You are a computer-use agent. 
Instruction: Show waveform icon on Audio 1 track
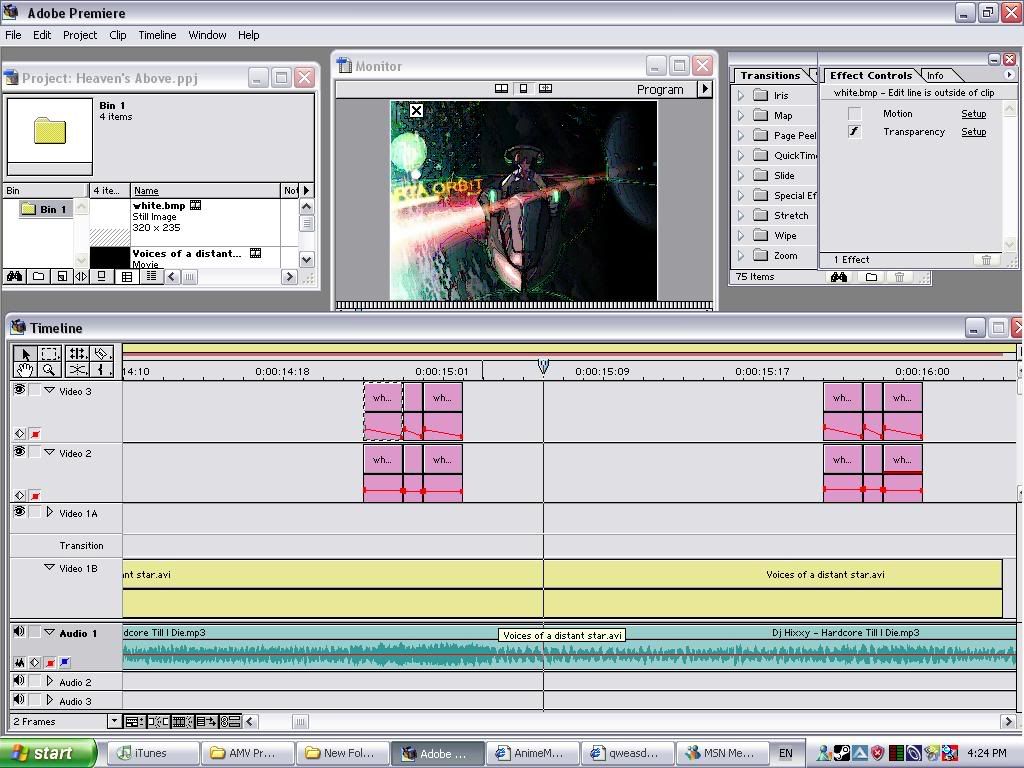click(x=19, y=662)
